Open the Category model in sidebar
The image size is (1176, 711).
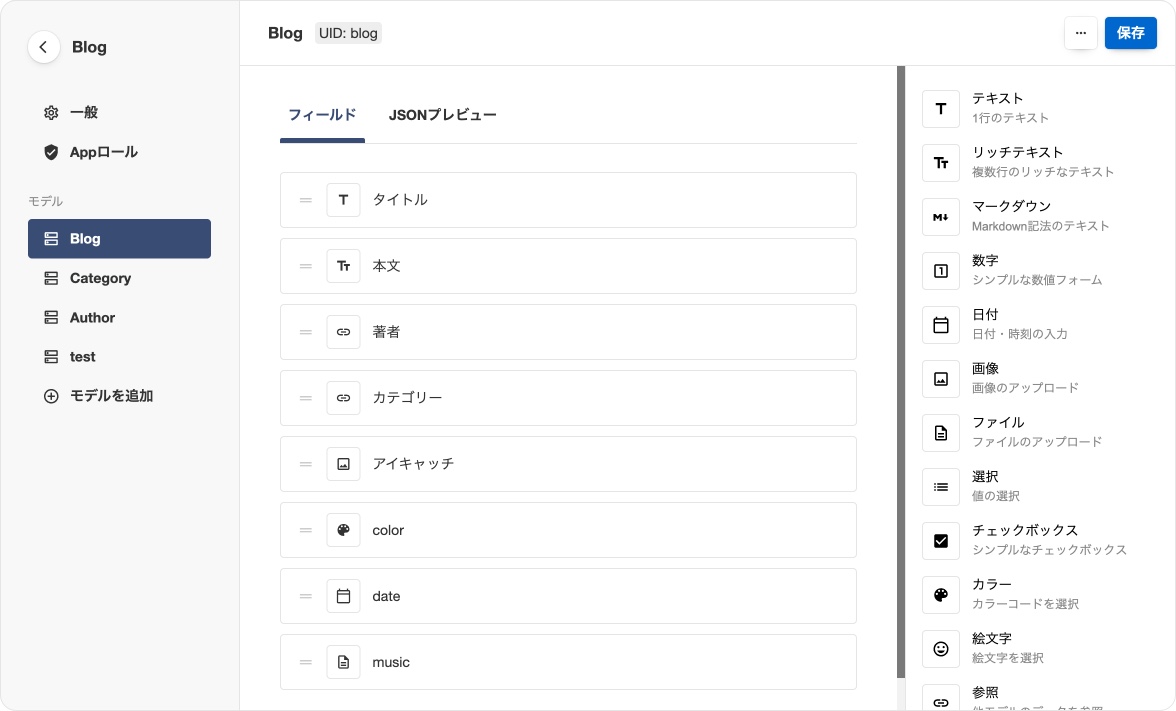point(100,278)
